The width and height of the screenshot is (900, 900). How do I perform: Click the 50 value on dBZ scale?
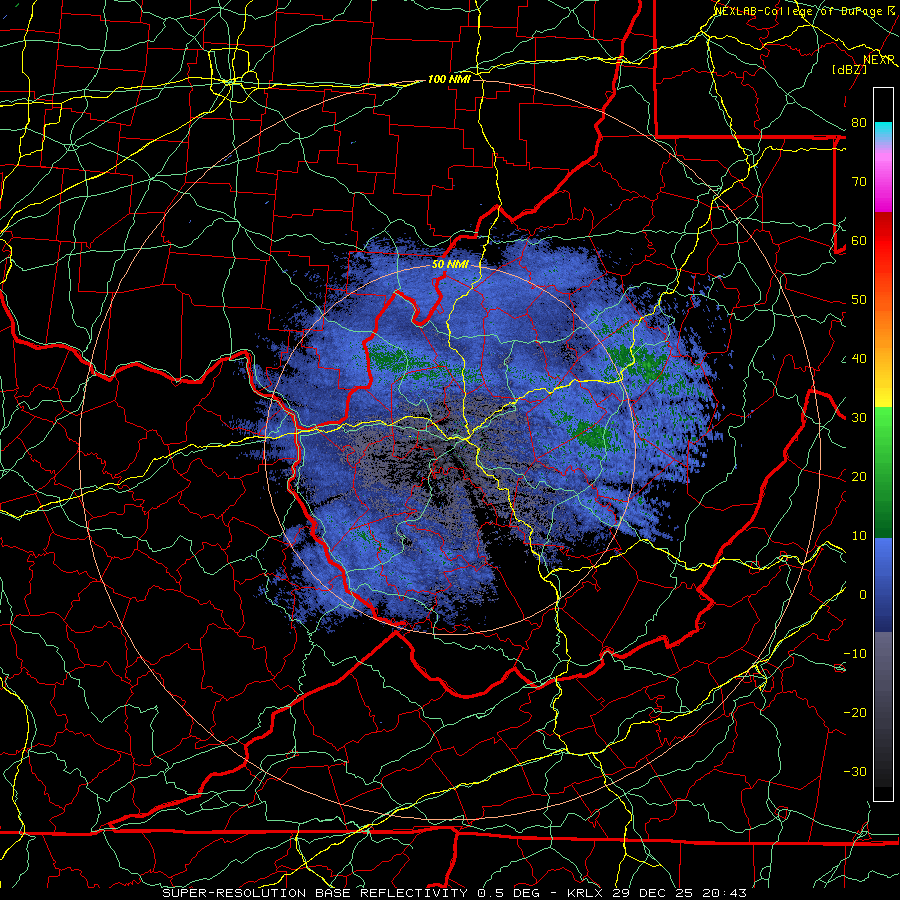[859, 300]
